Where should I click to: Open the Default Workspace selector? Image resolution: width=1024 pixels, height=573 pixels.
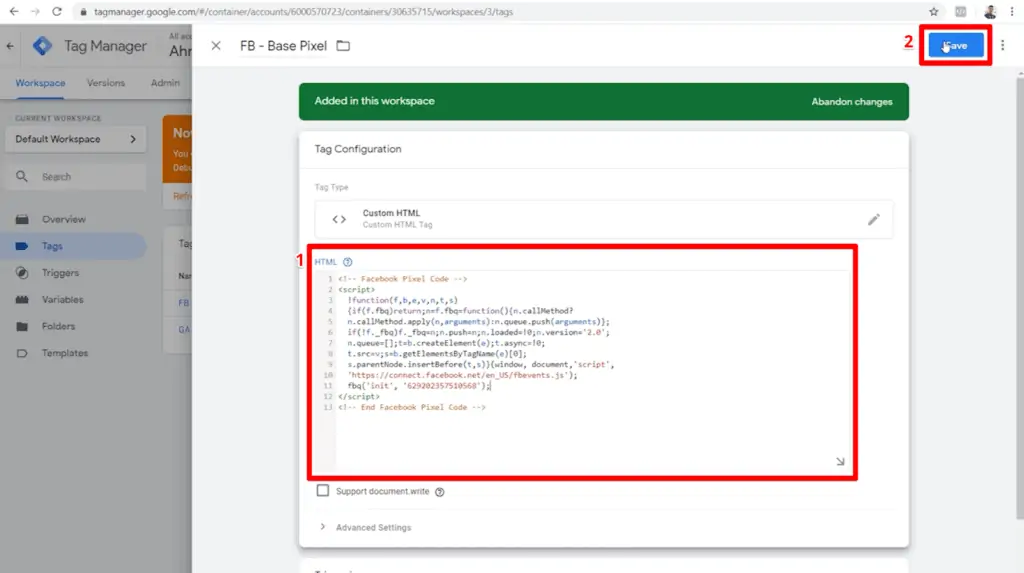click(x=76, y=139)
